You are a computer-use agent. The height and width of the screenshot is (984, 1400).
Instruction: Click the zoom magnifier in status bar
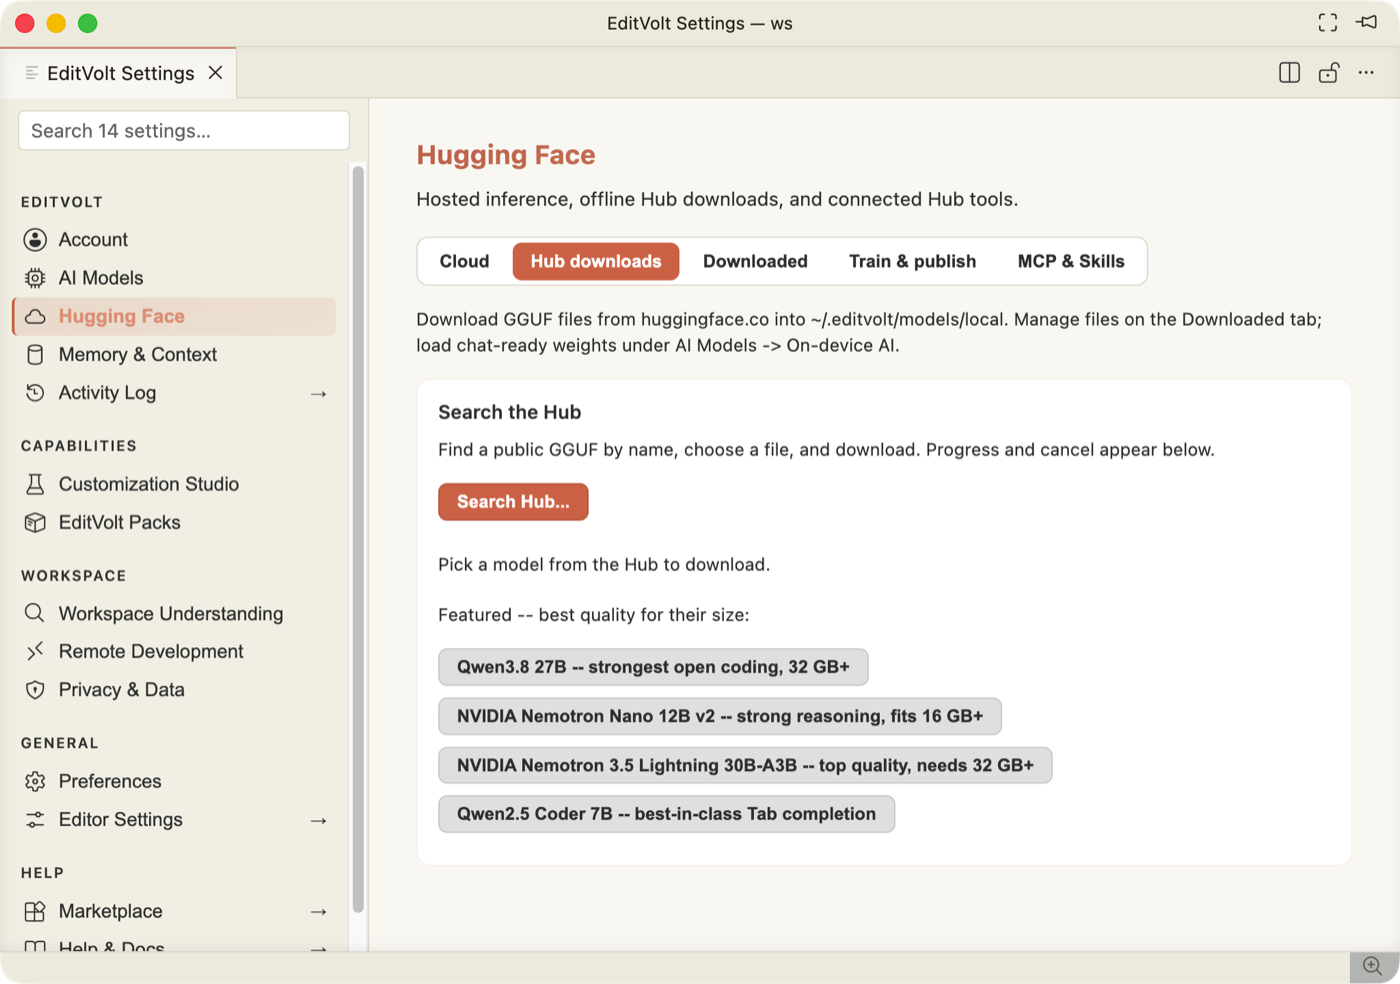pos(1373,966)
